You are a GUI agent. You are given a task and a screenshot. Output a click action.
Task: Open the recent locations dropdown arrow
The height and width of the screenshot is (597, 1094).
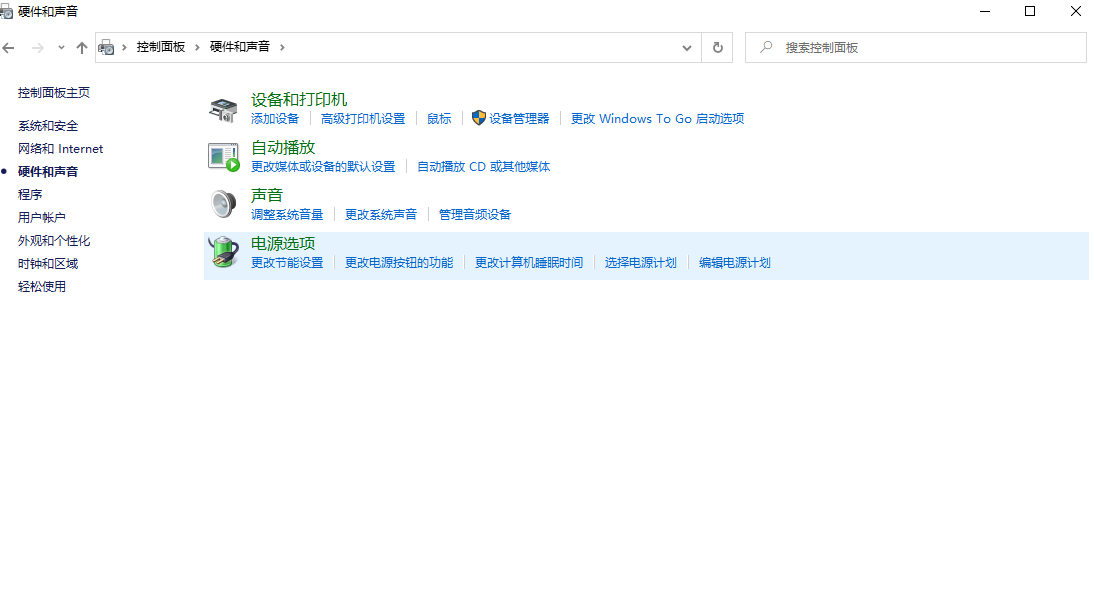coord(61,47)
